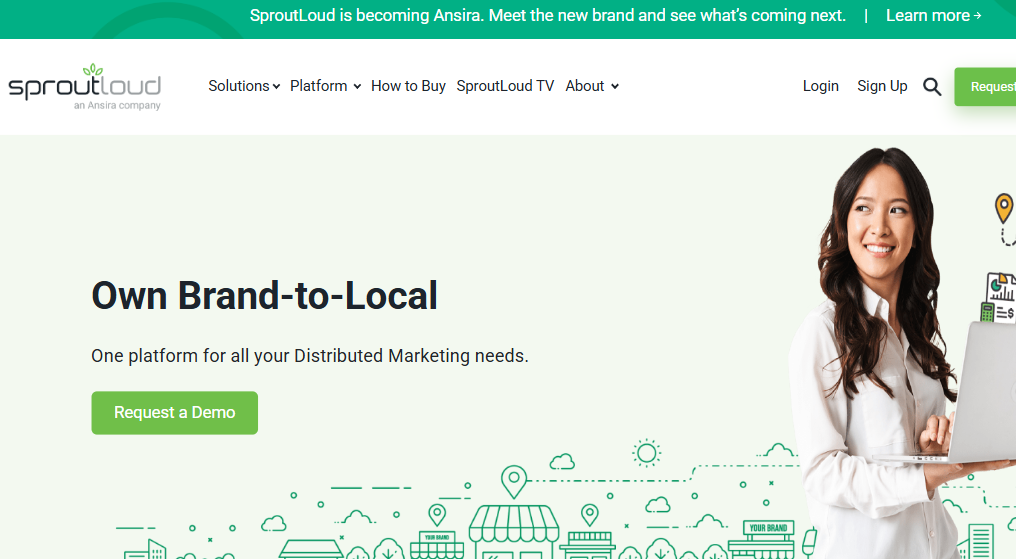Click the Login link

pos(820,86)
